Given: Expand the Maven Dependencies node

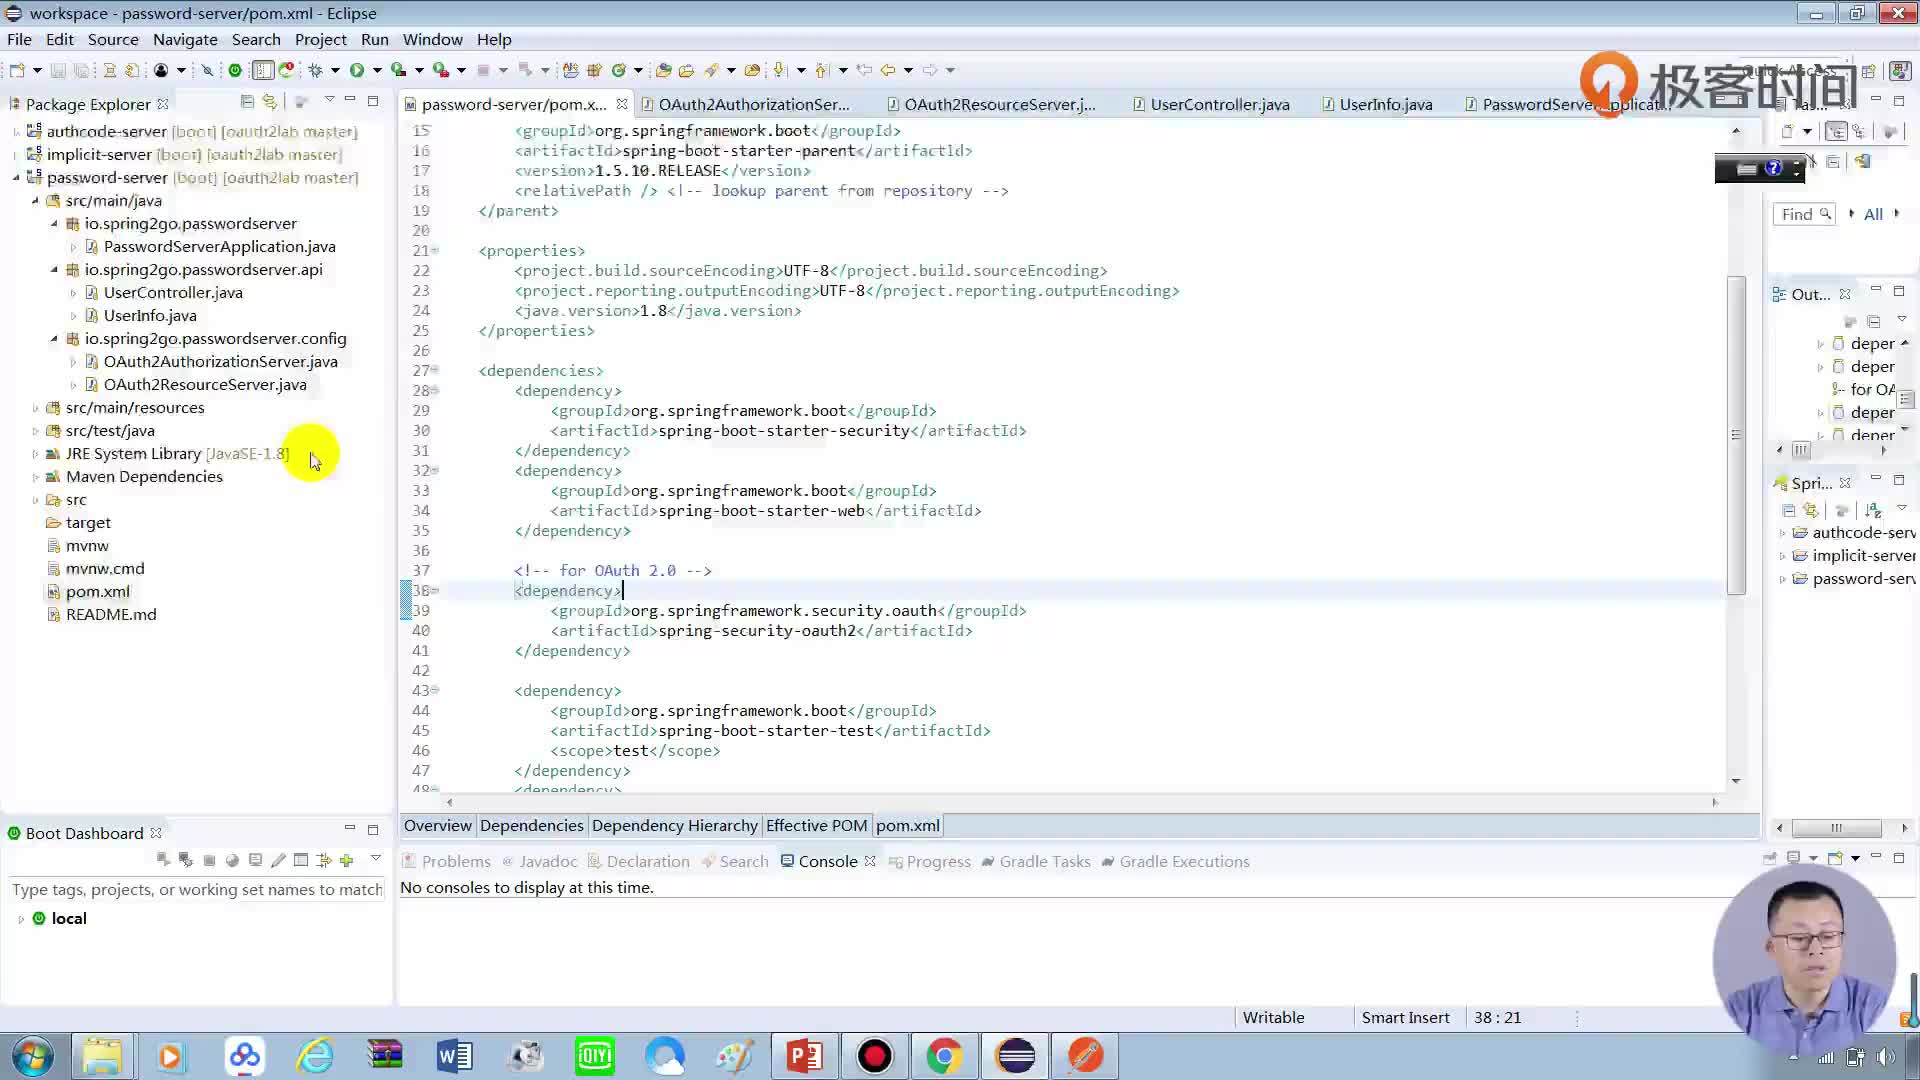Looking at the screenshot, I should (x=34, y=477).
